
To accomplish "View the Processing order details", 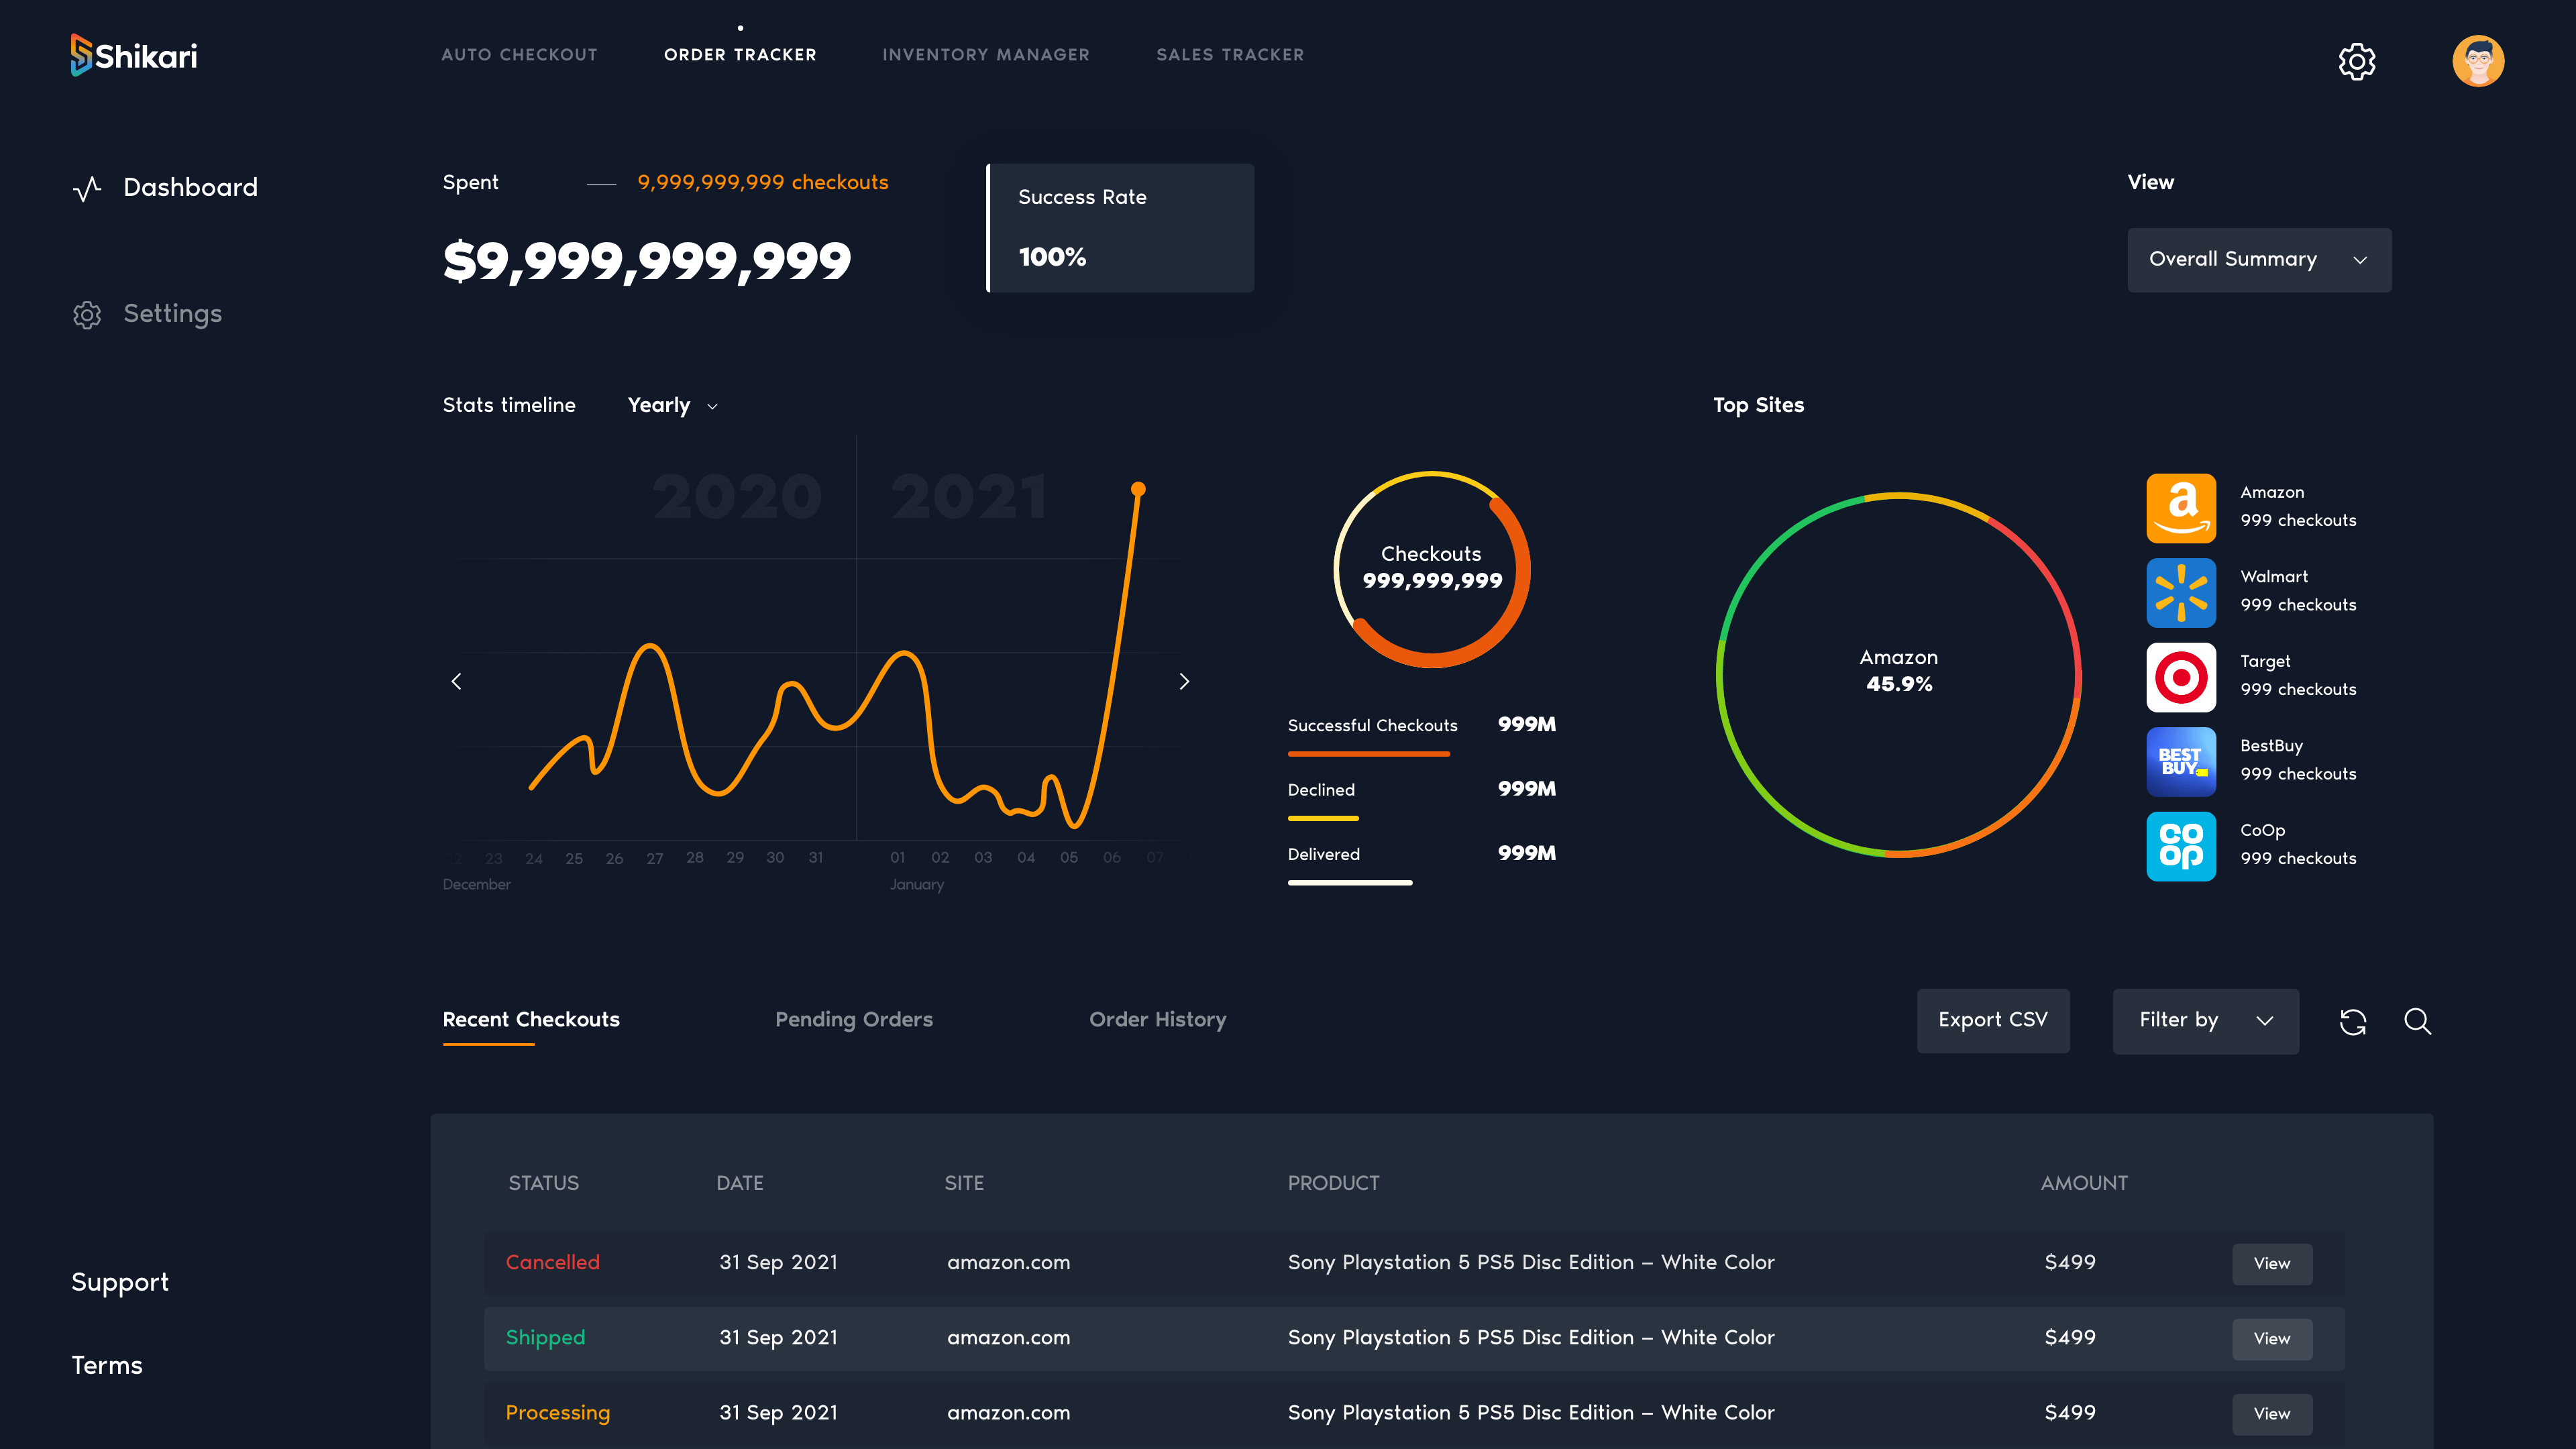I will click(x=2272, y=1414).
